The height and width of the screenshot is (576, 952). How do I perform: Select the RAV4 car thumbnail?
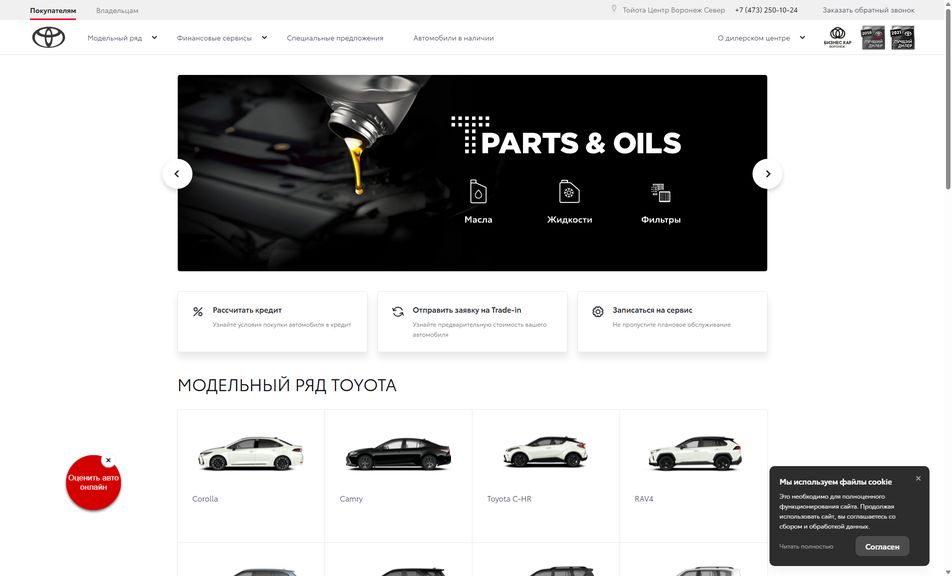(695, 453)
